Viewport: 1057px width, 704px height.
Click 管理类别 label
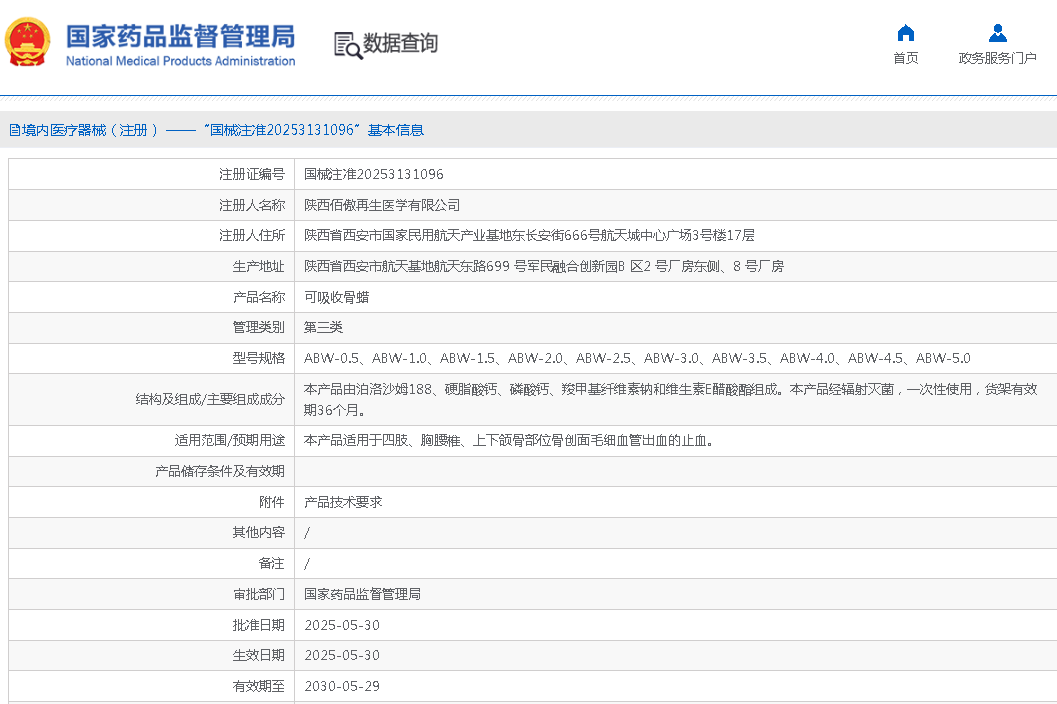(258, 328)
